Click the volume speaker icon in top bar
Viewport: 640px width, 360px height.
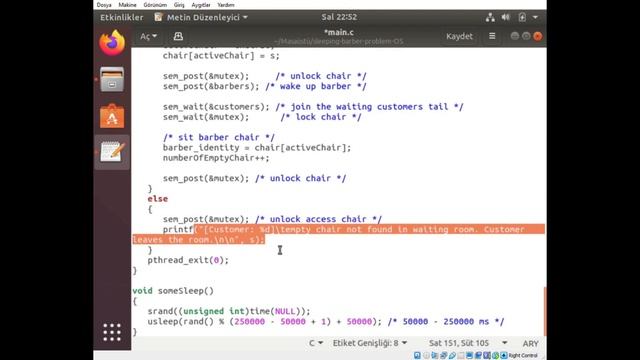506,17
